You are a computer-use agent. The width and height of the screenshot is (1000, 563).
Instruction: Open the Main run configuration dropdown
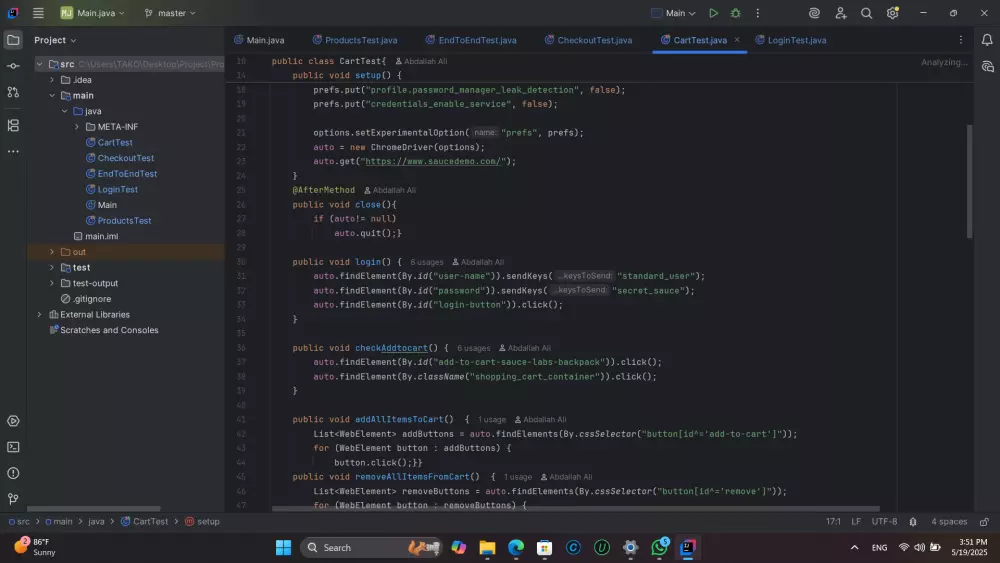coord(673,13)
